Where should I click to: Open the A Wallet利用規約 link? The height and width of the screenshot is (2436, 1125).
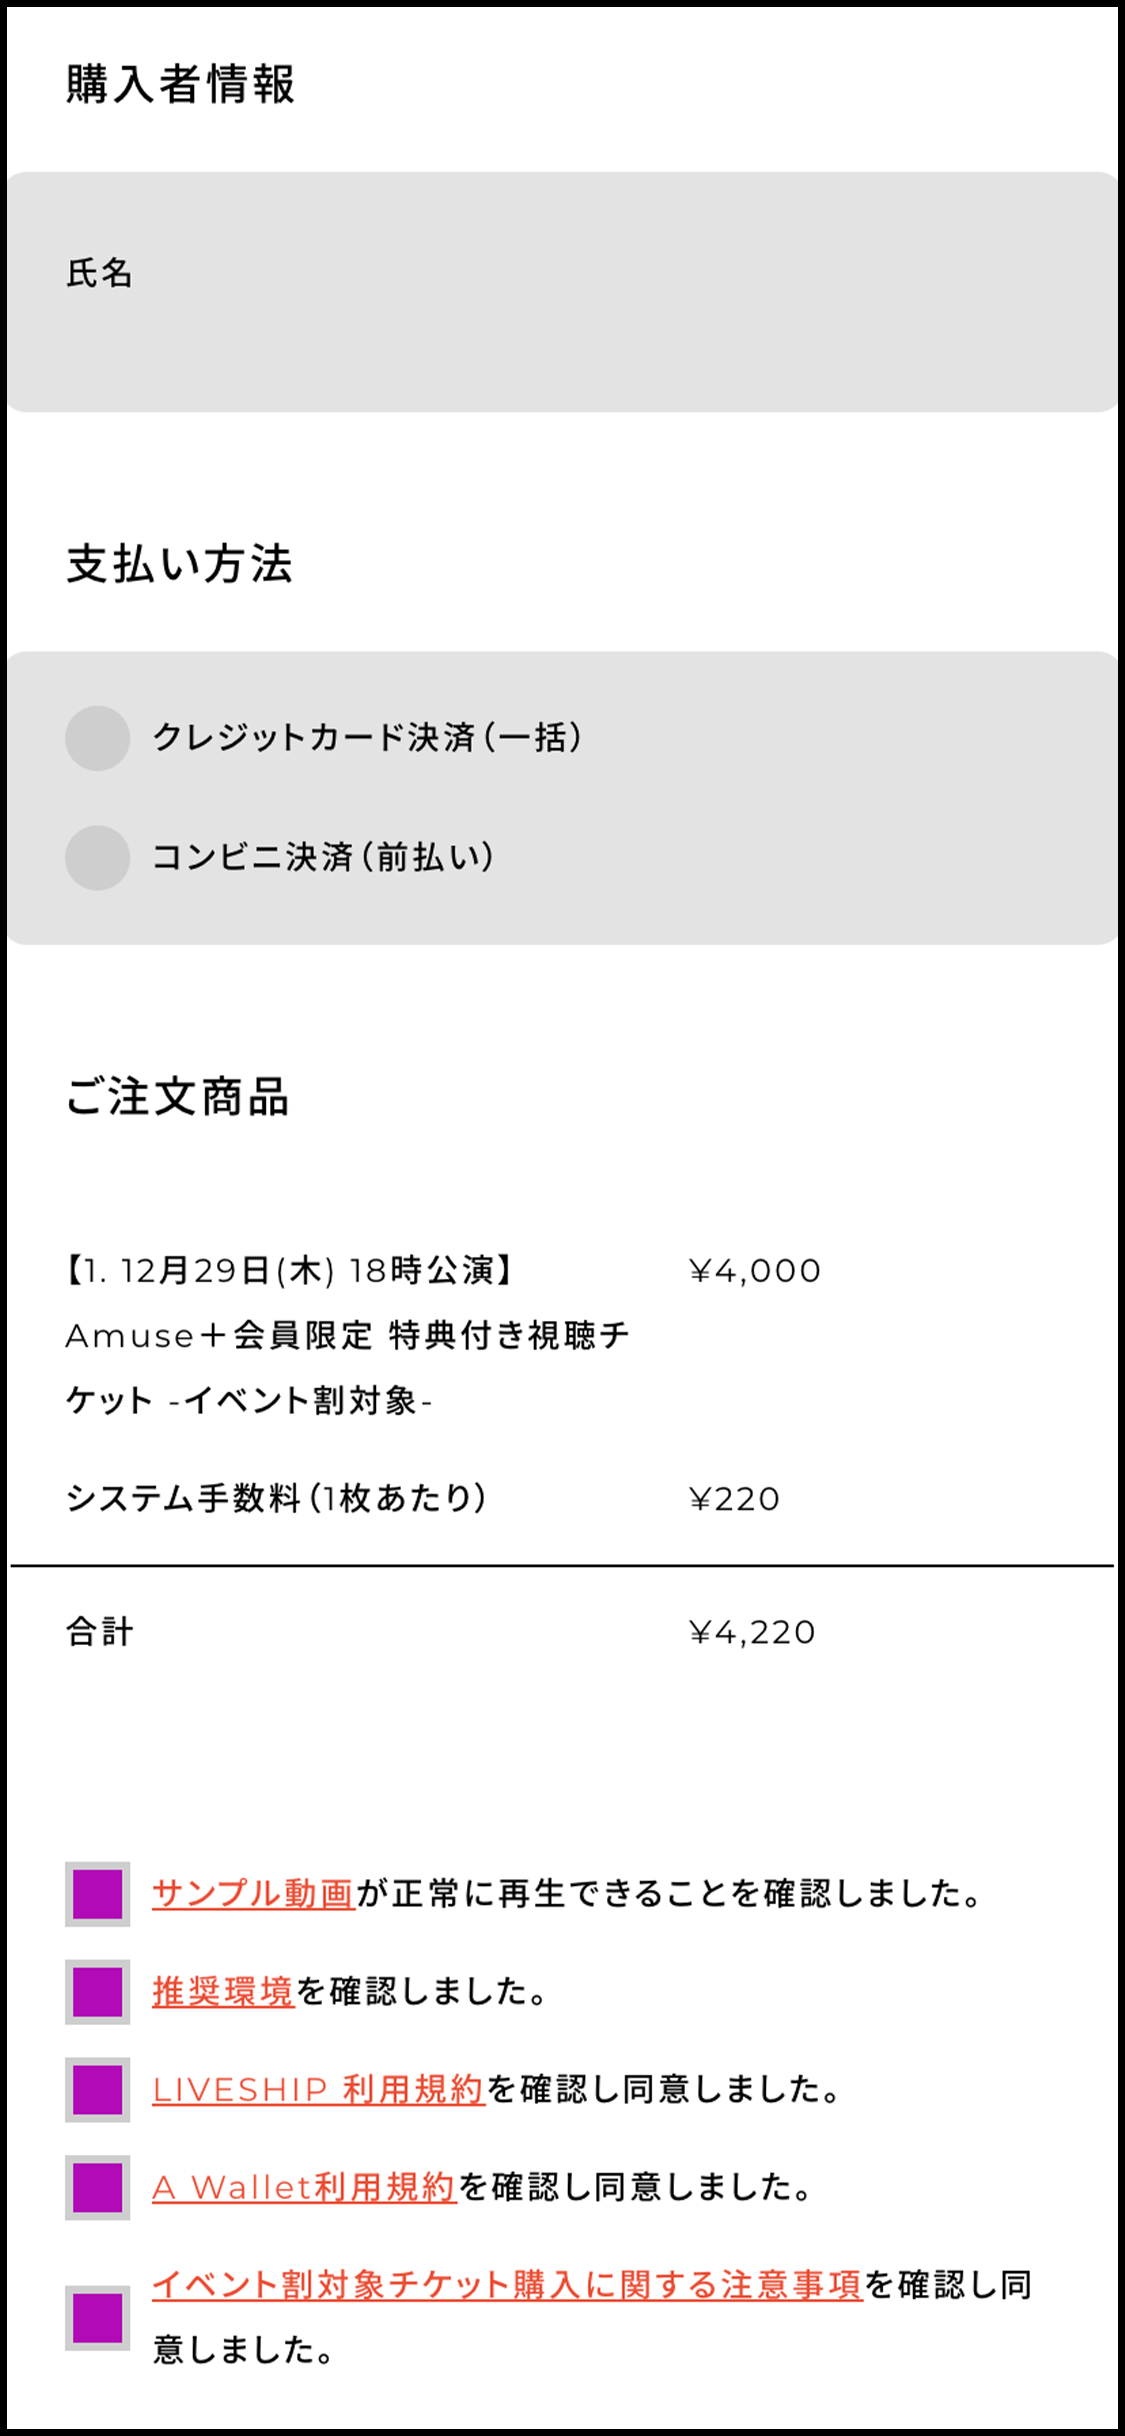304,2188
